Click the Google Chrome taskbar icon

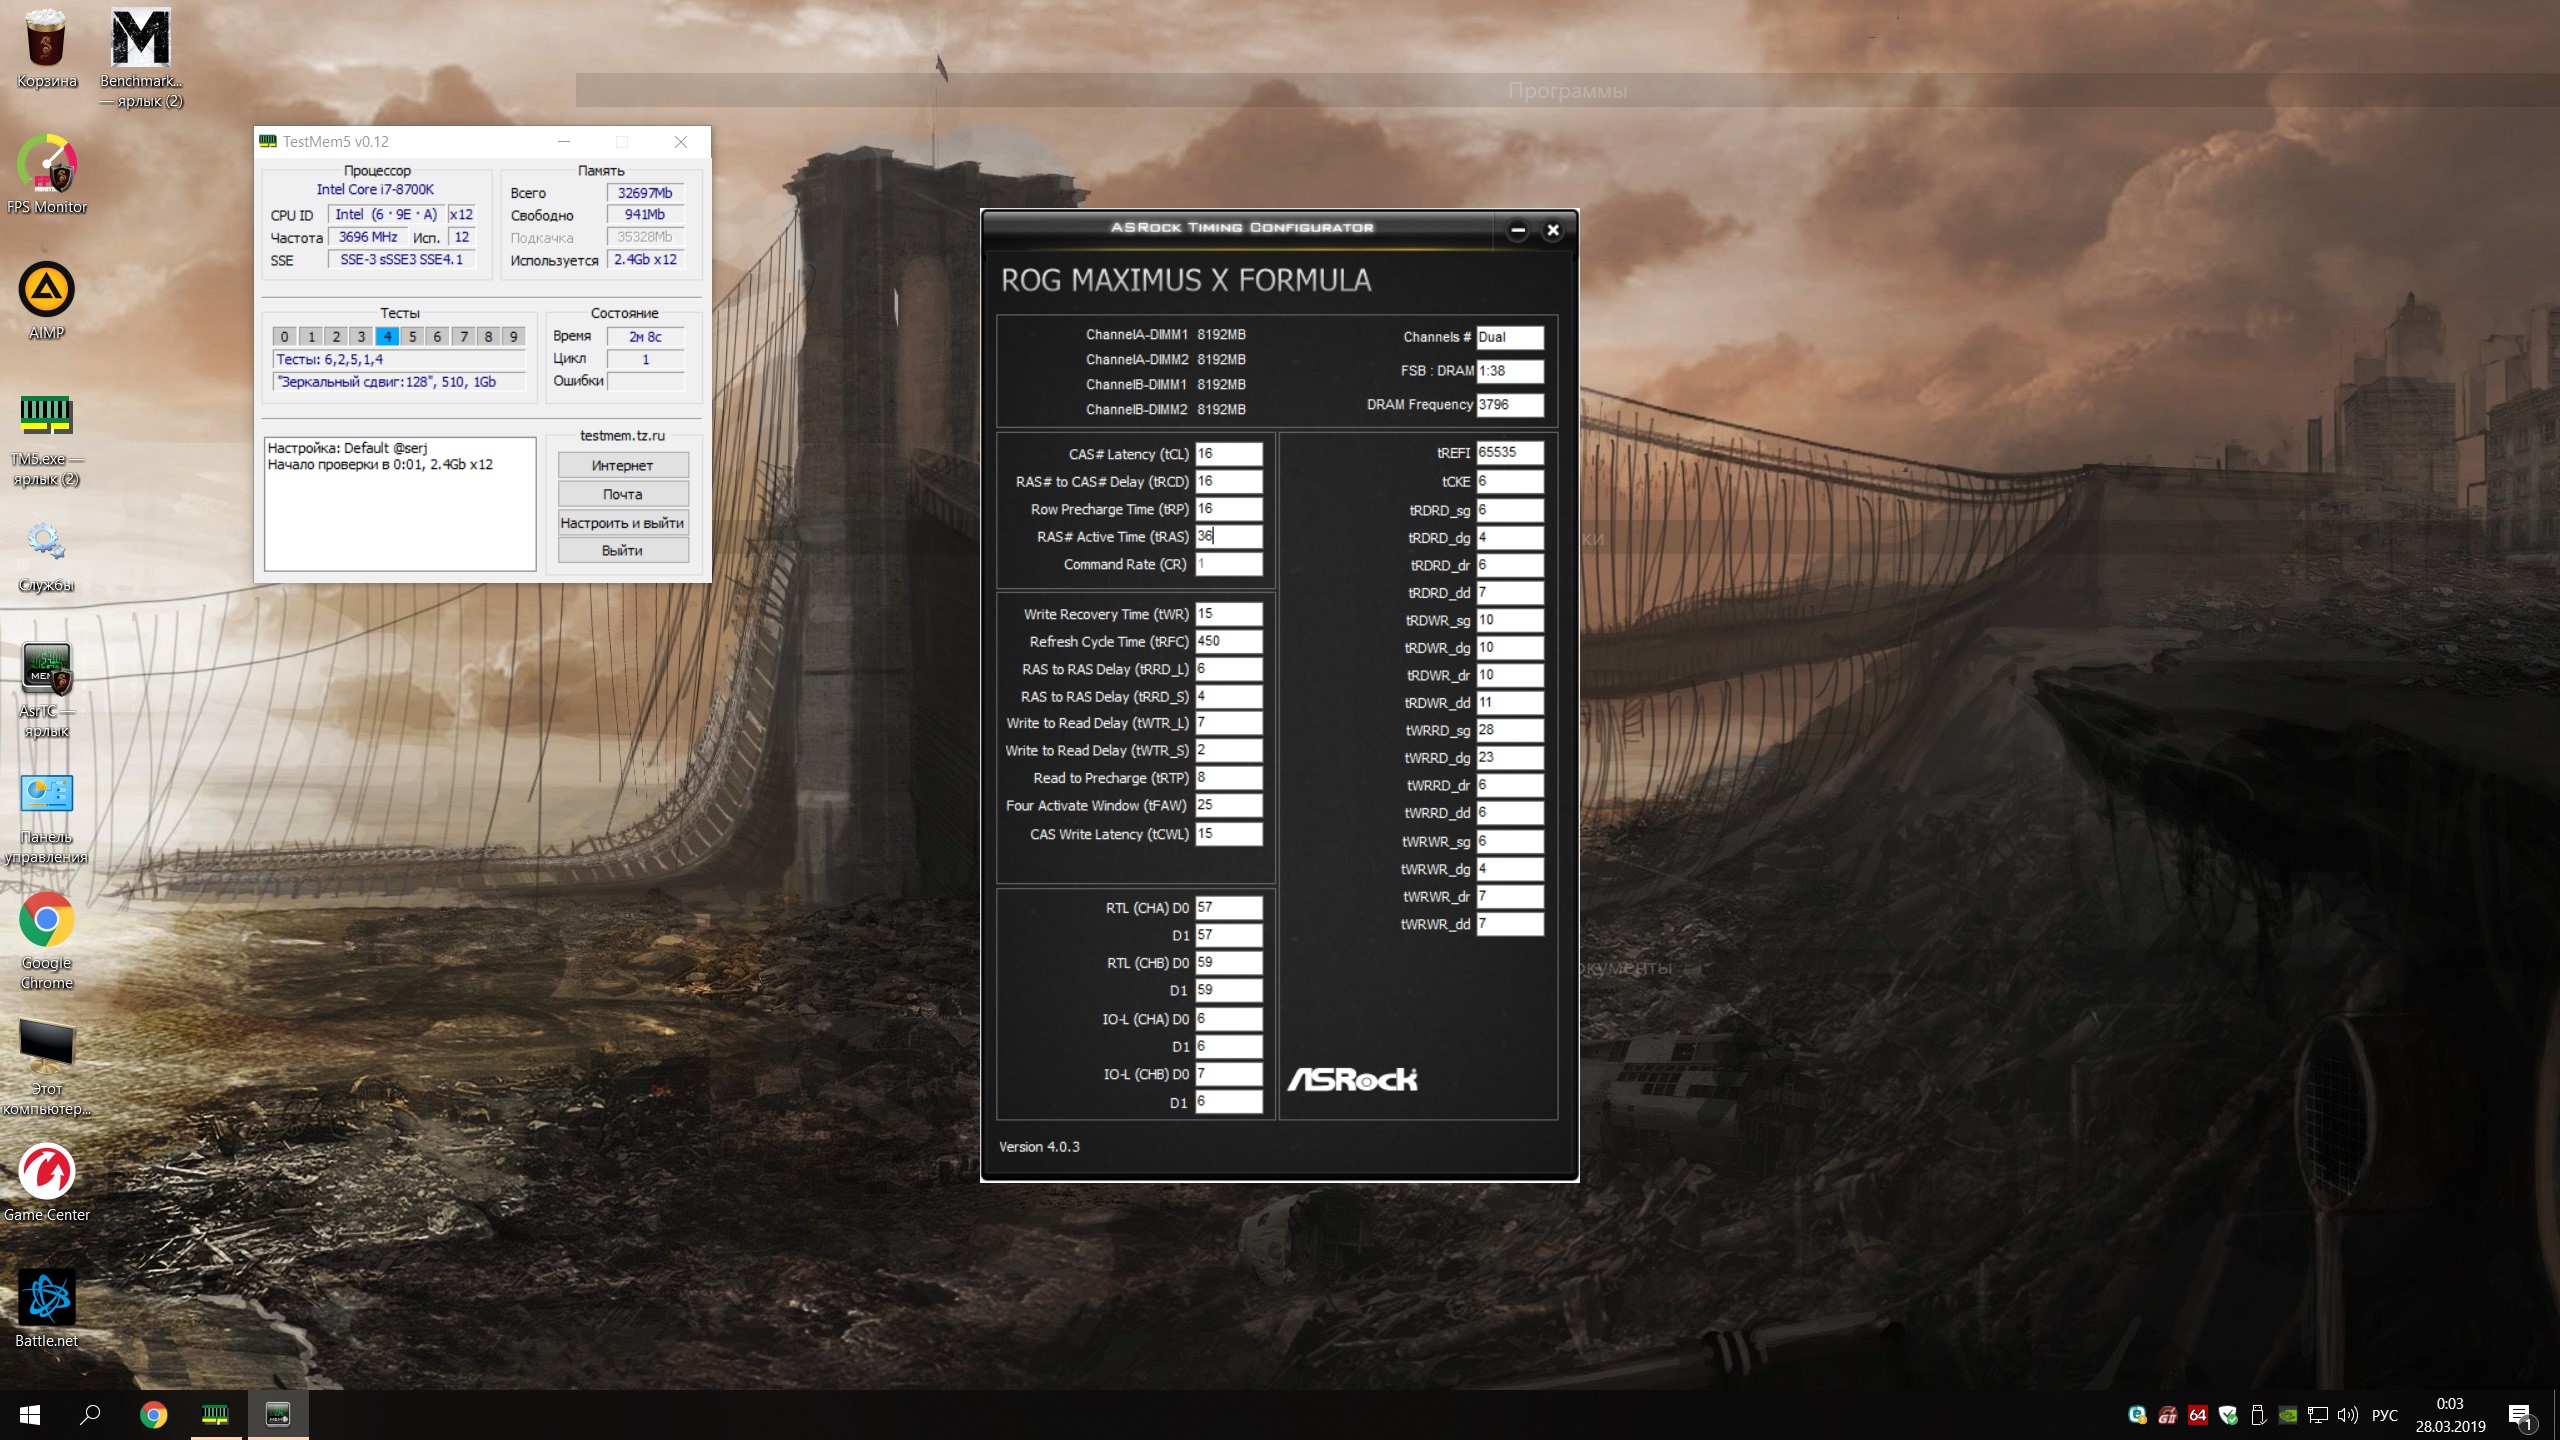pos(153,1414)
